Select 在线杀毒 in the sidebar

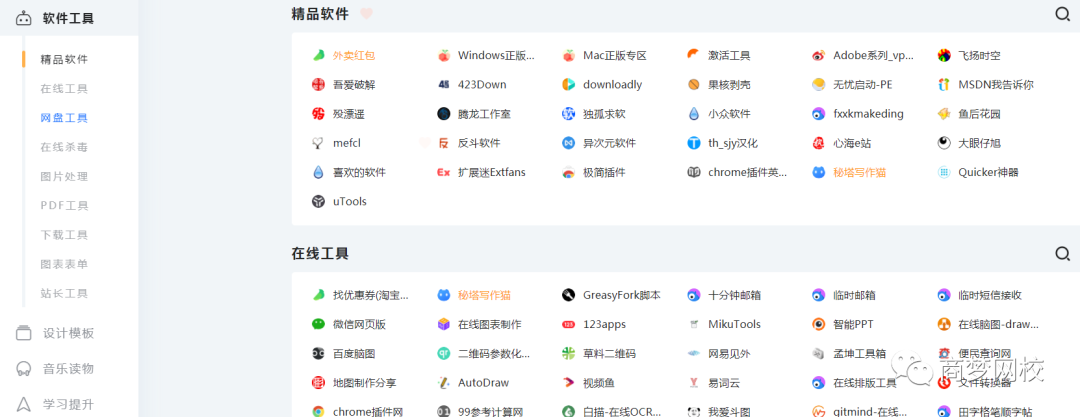click(64, 147)
